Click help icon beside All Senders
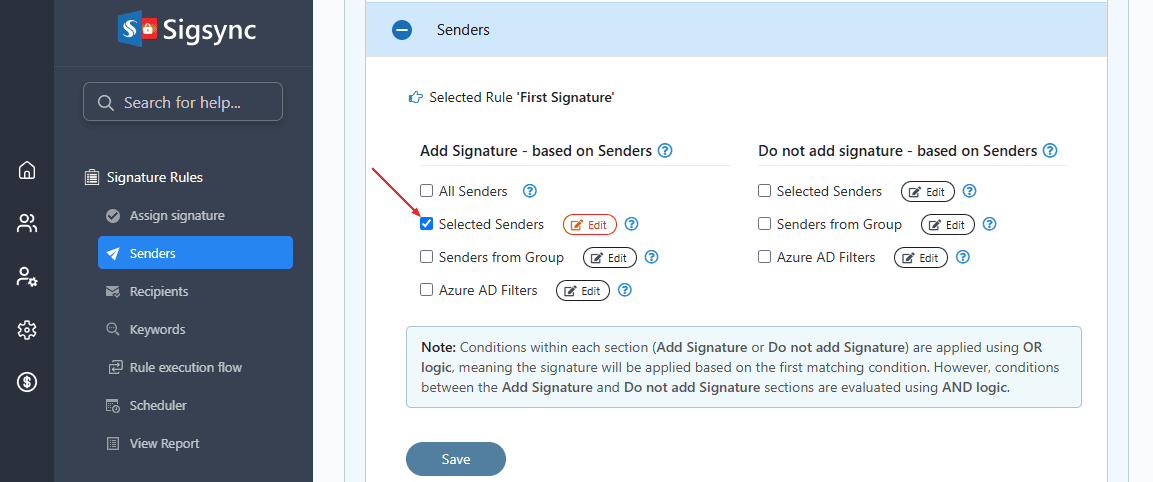 click(530, 191)
